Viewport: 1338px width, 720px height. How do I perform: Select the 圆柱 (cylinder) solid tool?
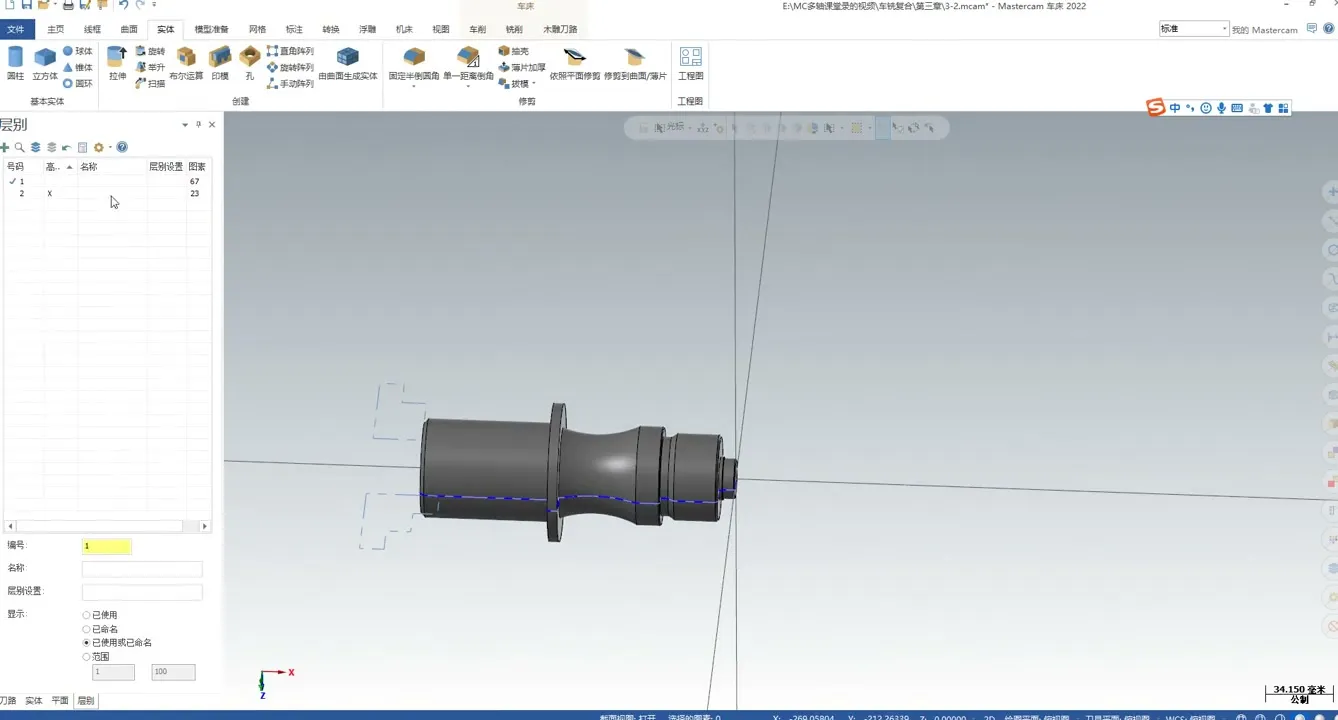pos(15,62)
